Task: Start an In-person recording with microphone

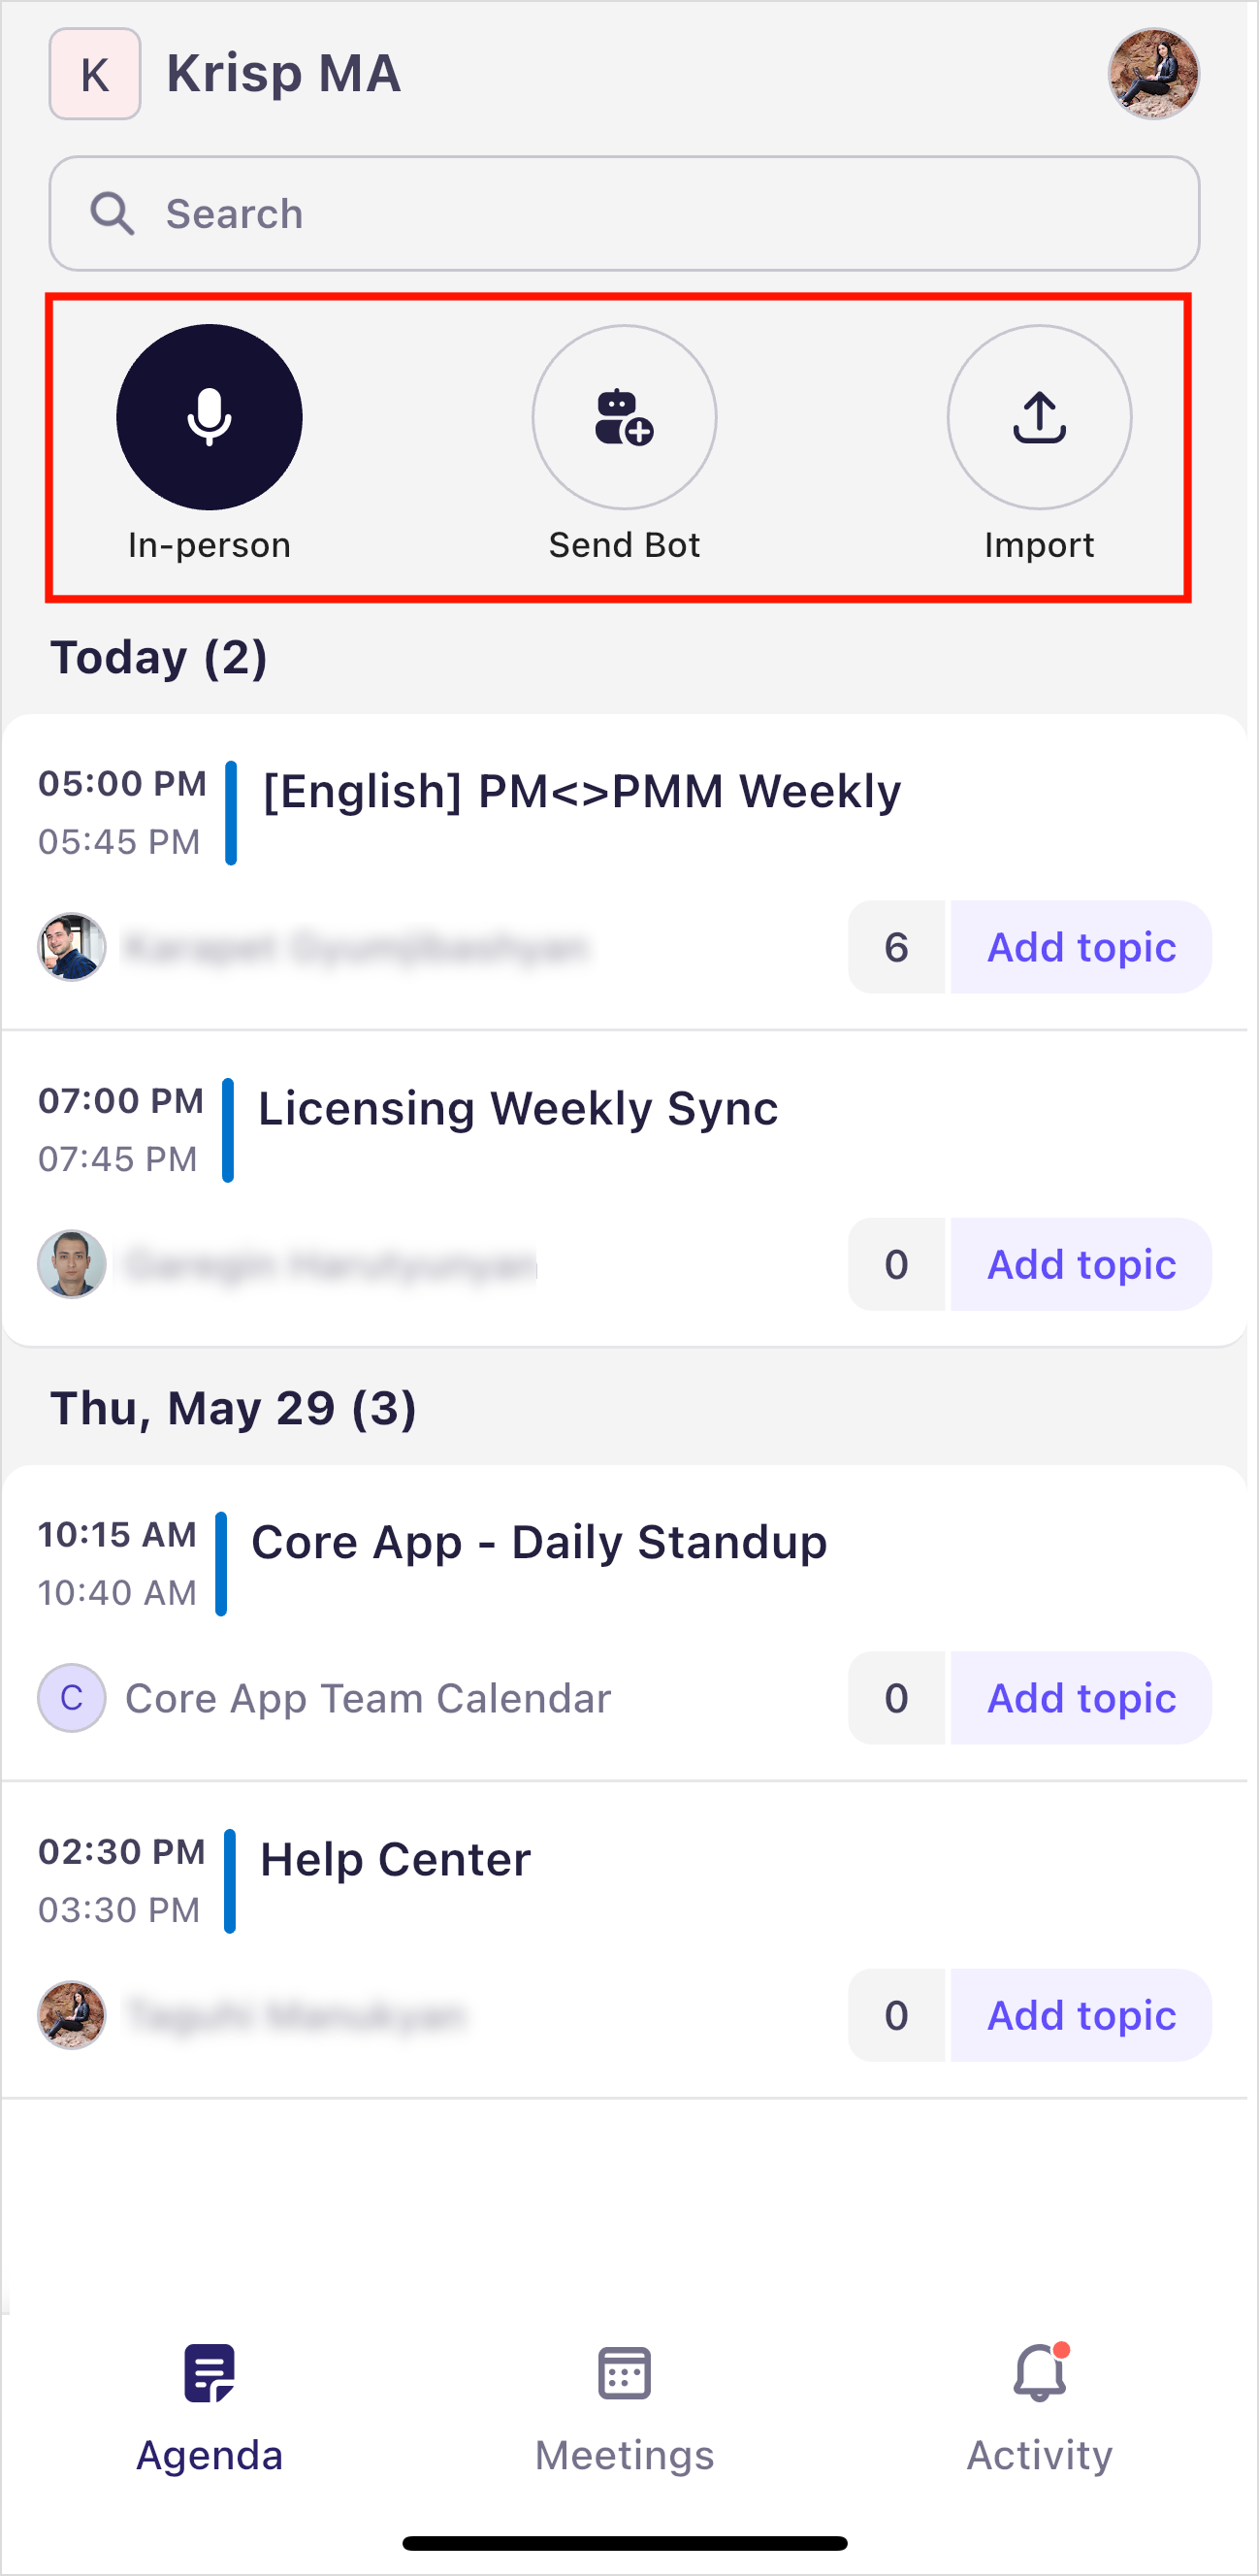Action: pyautogui.click(x=209, y=417)
